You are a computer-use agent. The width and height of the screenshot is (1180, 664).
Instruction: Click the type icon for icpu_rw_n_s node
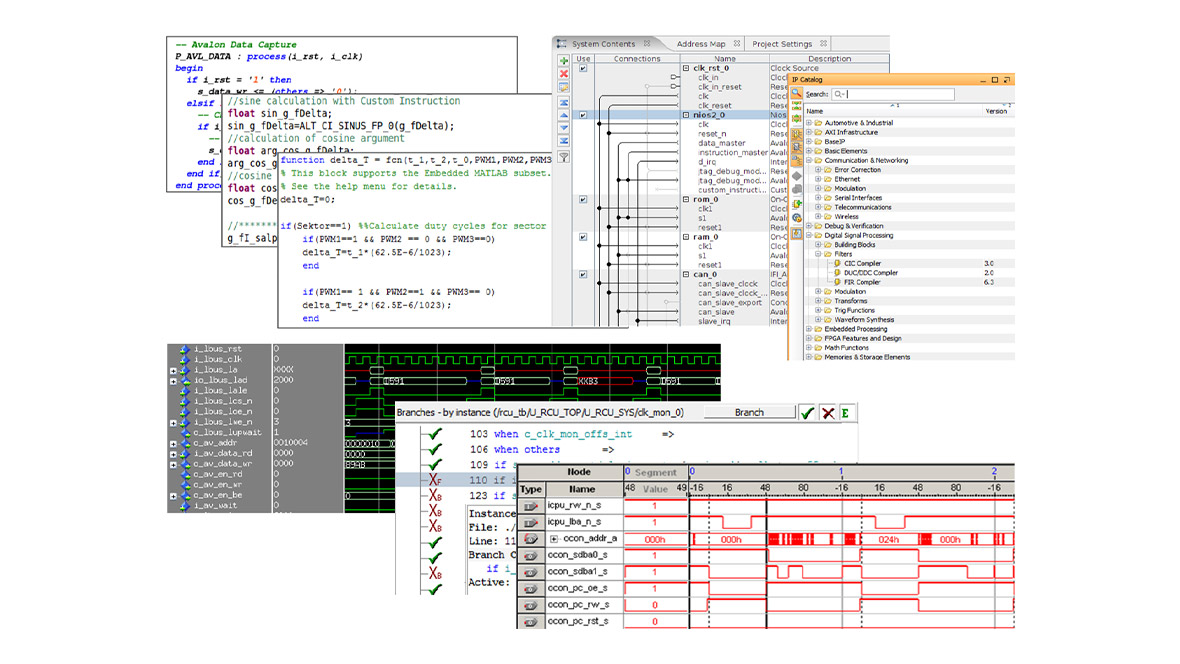point(531,507)
